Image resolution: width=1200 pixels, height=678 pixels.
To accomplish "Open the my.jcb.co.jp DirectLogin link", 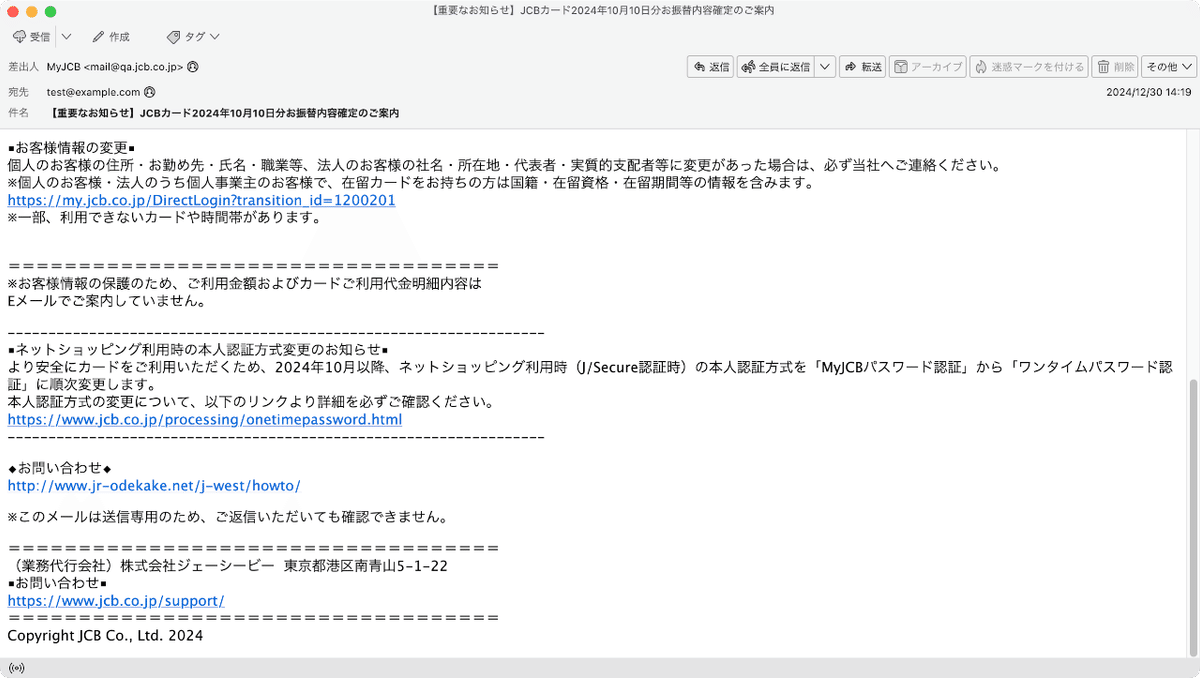I will pyautogui.click(x=201, y=200).
